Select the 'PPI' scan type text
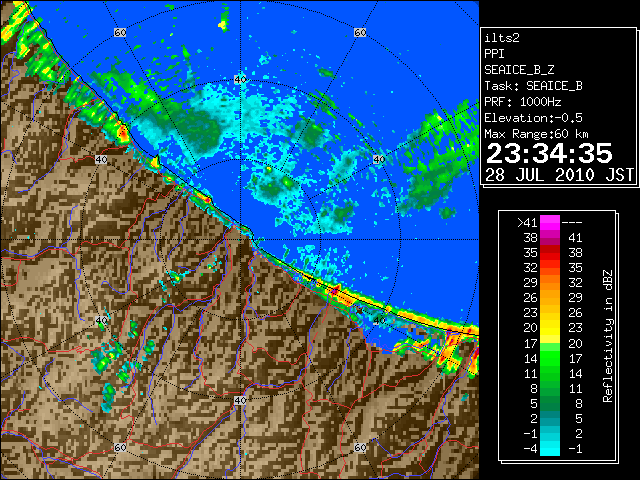 [x=494, y=54]
